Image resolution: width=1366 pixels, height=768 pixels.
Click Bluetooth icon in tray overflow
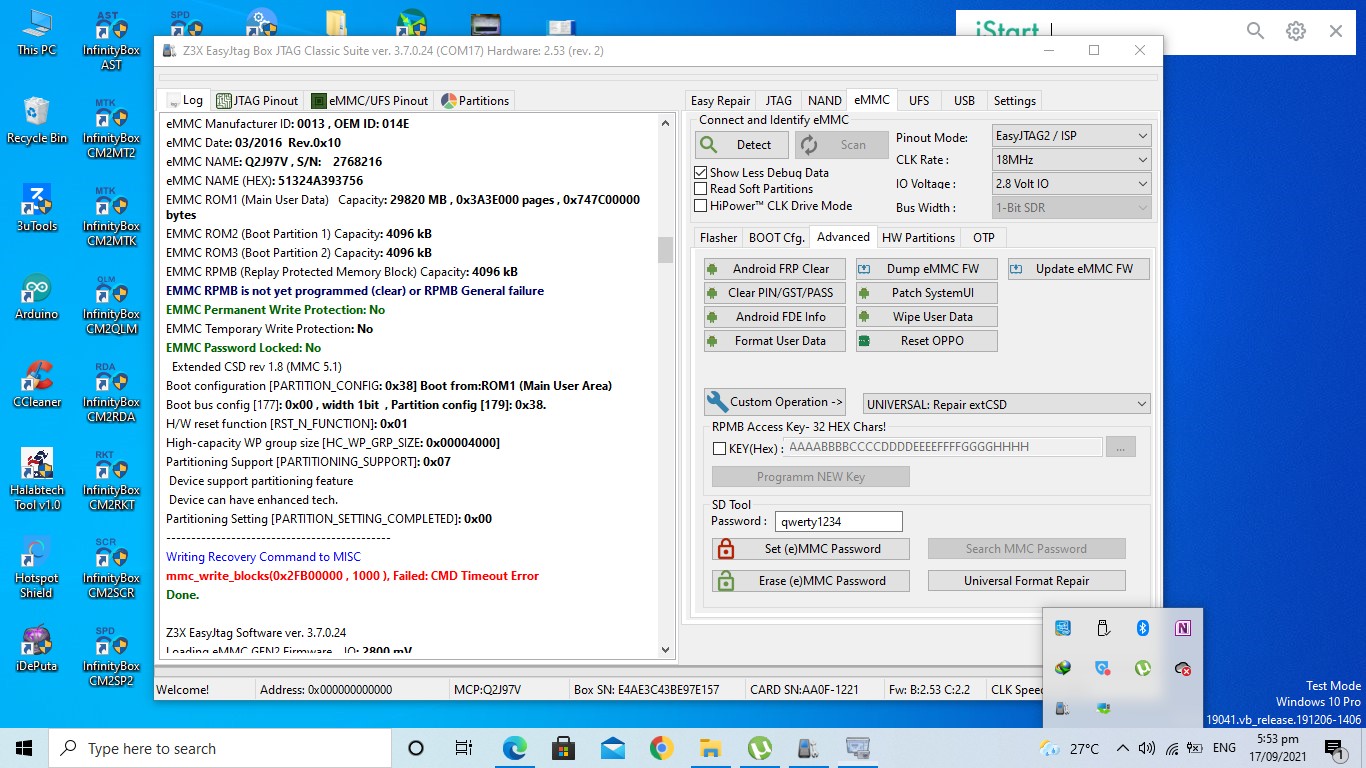pos(1143,628)
